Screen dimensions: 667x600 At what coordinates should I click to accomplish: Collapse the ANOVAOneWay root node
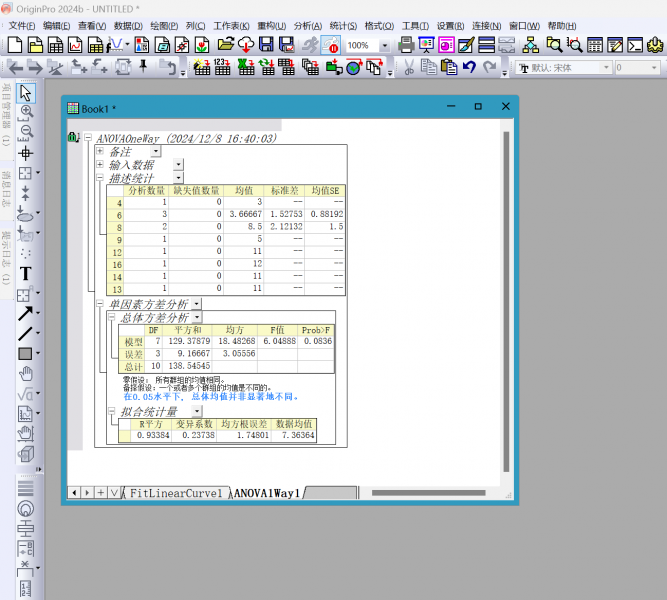point(88,137)
